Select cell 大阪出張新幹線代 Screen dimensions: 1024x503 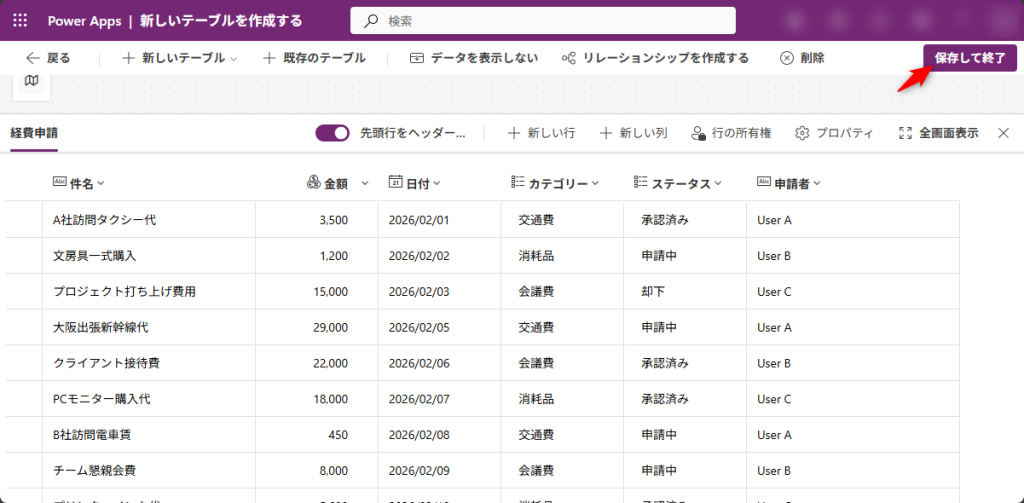(149, 327)
